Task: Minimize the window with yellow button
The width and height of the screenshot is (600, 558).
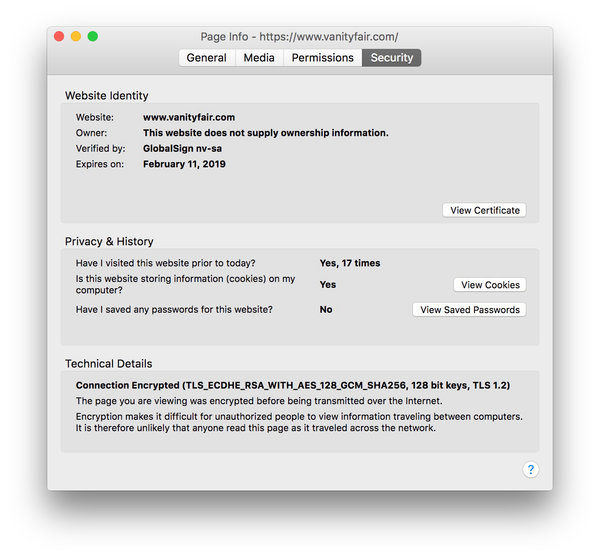Action: point(76,36)
